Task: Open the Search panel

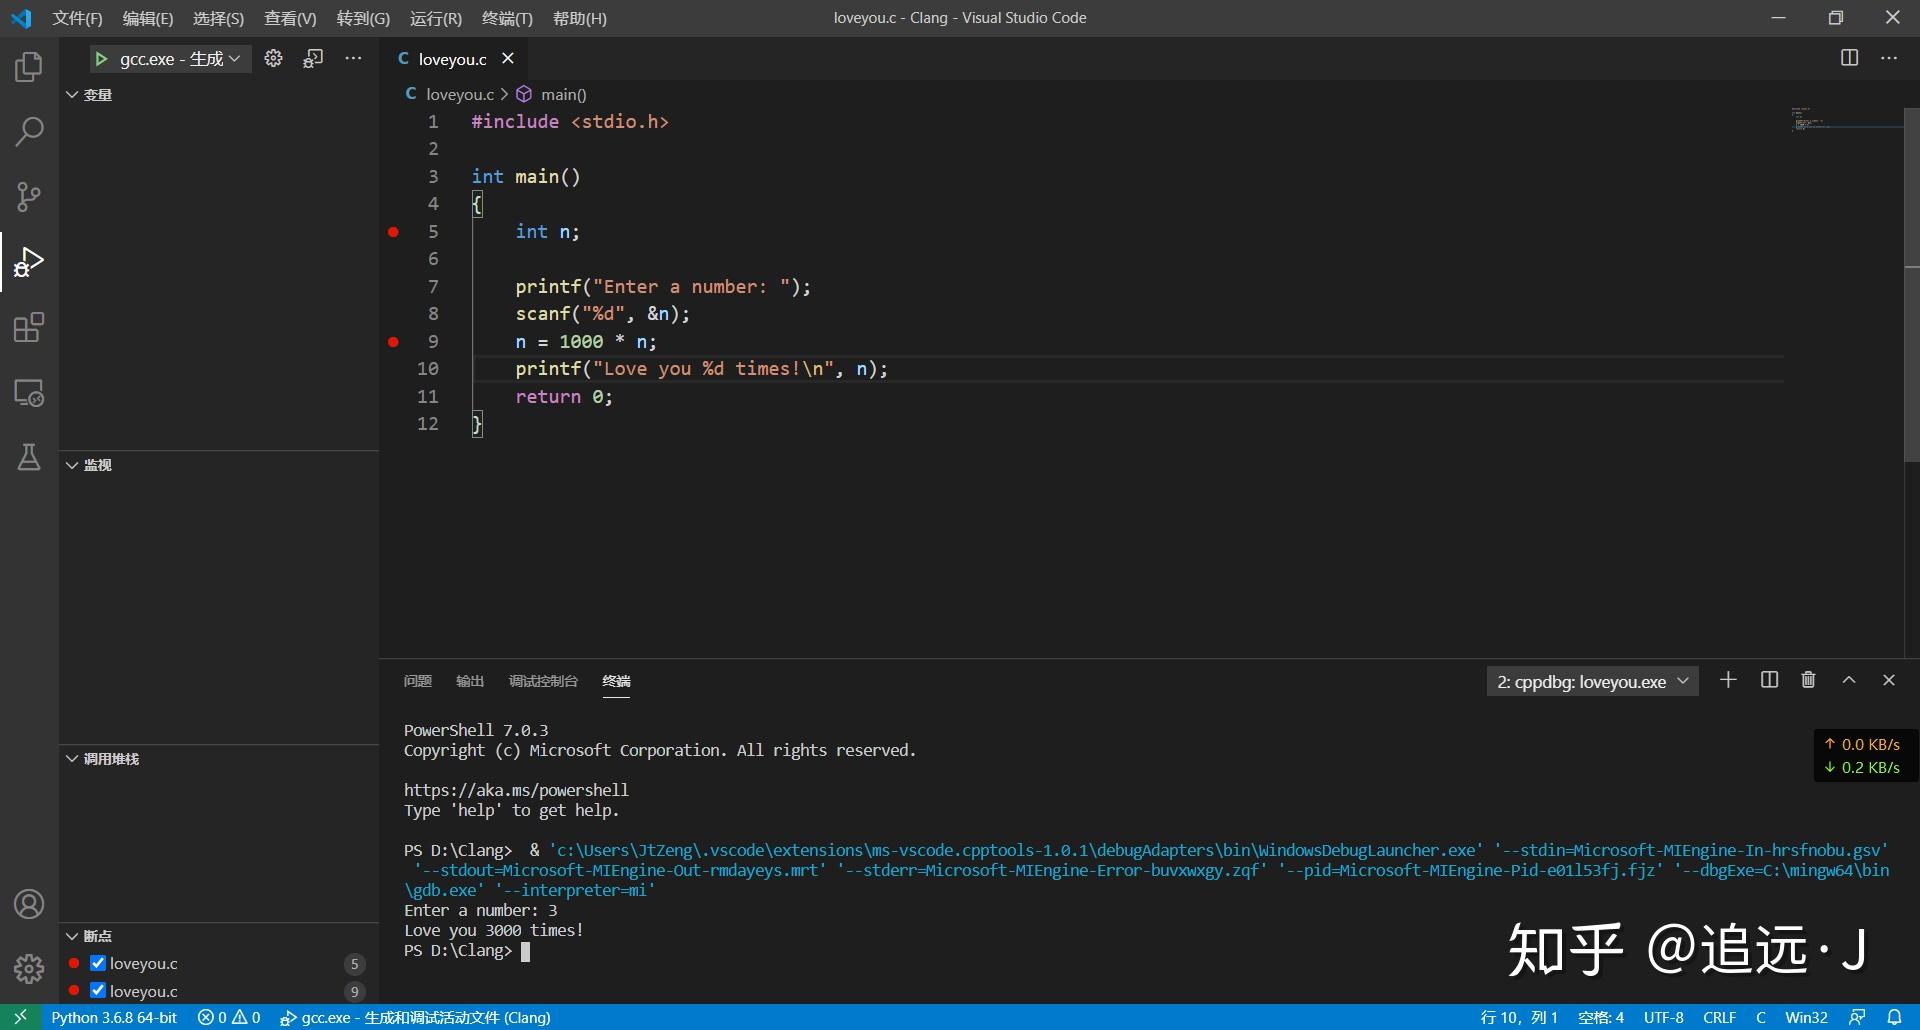Action: (x=28, y=131)
